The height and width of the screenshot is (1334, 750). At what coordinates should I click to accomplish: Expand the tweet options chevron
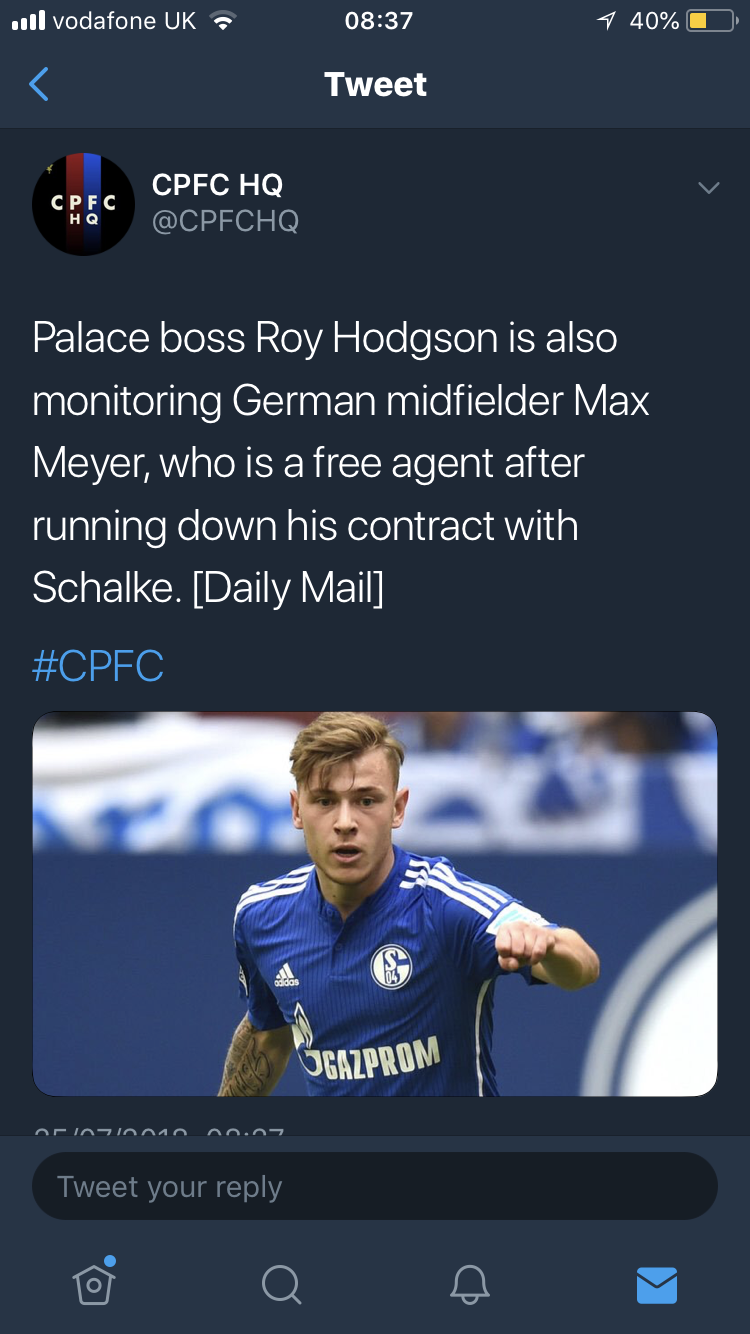click(x=708, y=188)
